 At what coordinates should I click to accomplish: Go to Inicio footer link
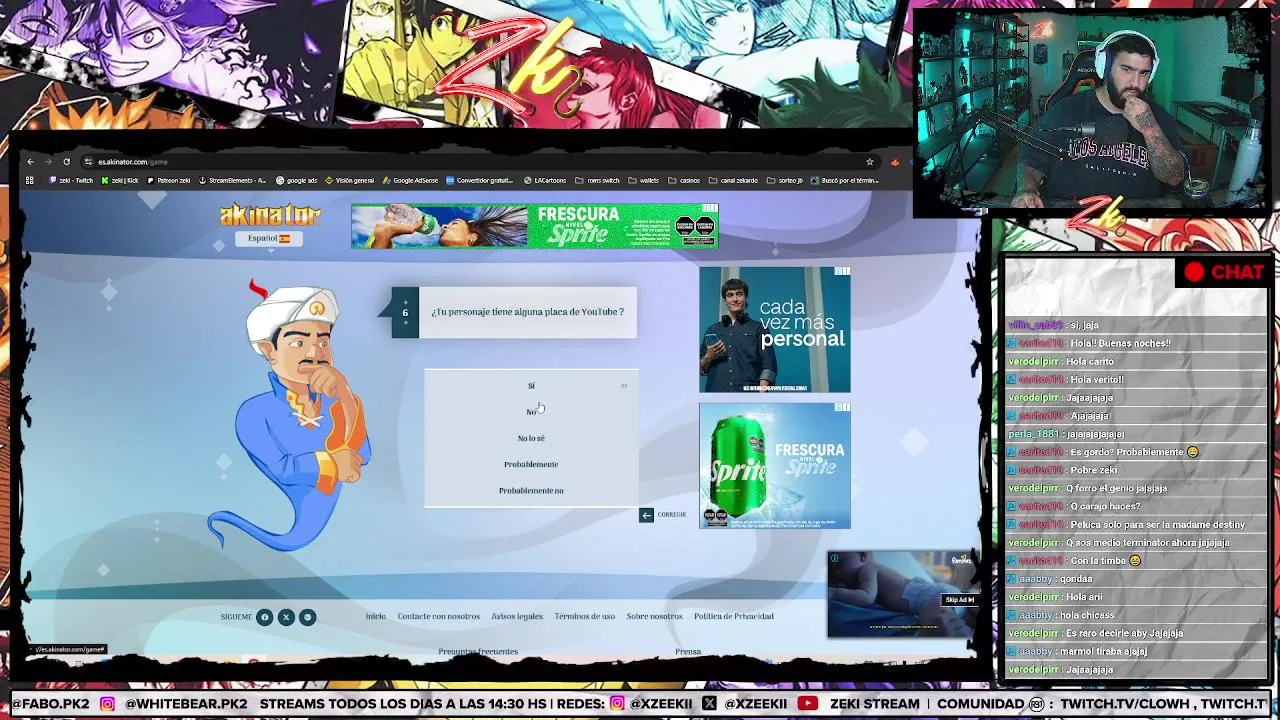point(376,616)
